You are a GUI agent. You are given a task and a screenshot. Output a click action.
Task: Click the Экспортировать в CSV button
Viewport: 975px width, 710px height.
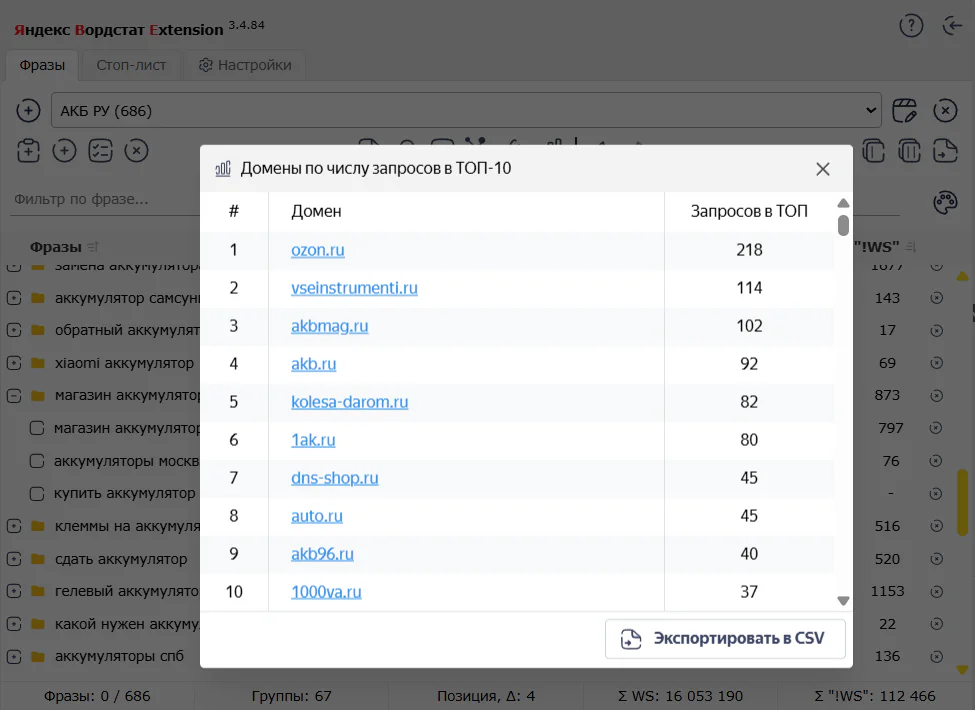click(x=725, y=639)
